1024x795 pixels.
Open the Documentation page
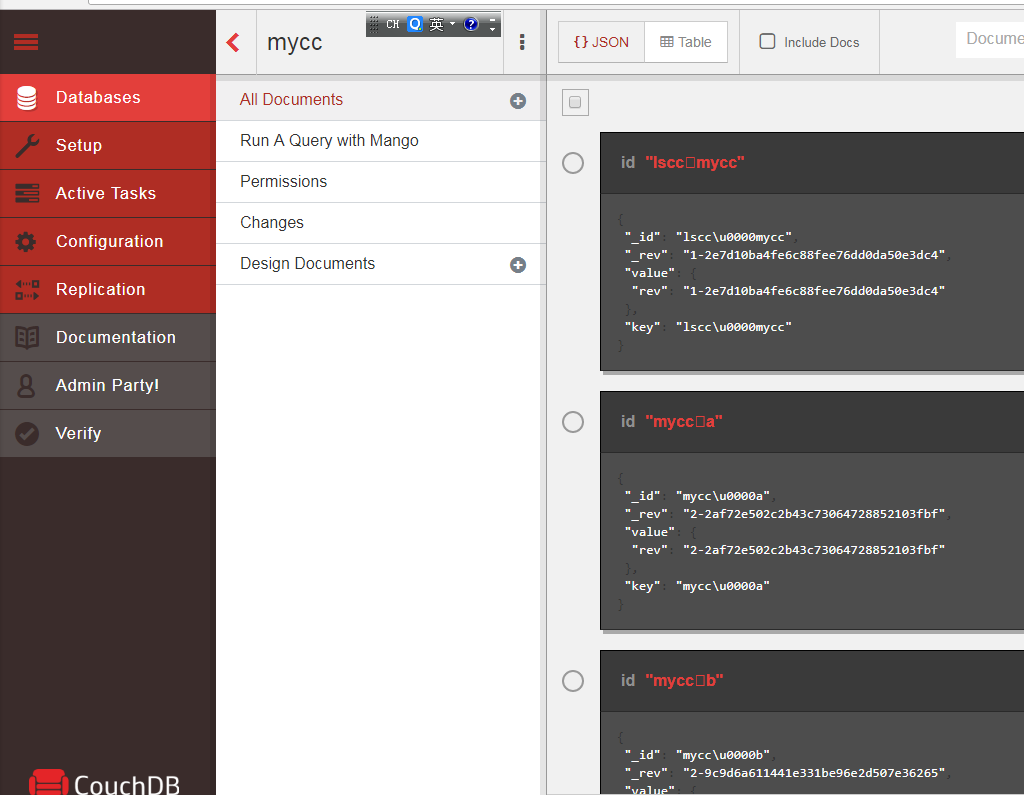[108, 338]
